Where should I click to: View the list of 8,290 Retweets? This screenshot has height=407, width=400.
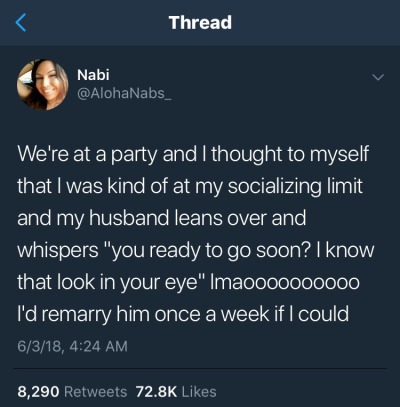72,392
